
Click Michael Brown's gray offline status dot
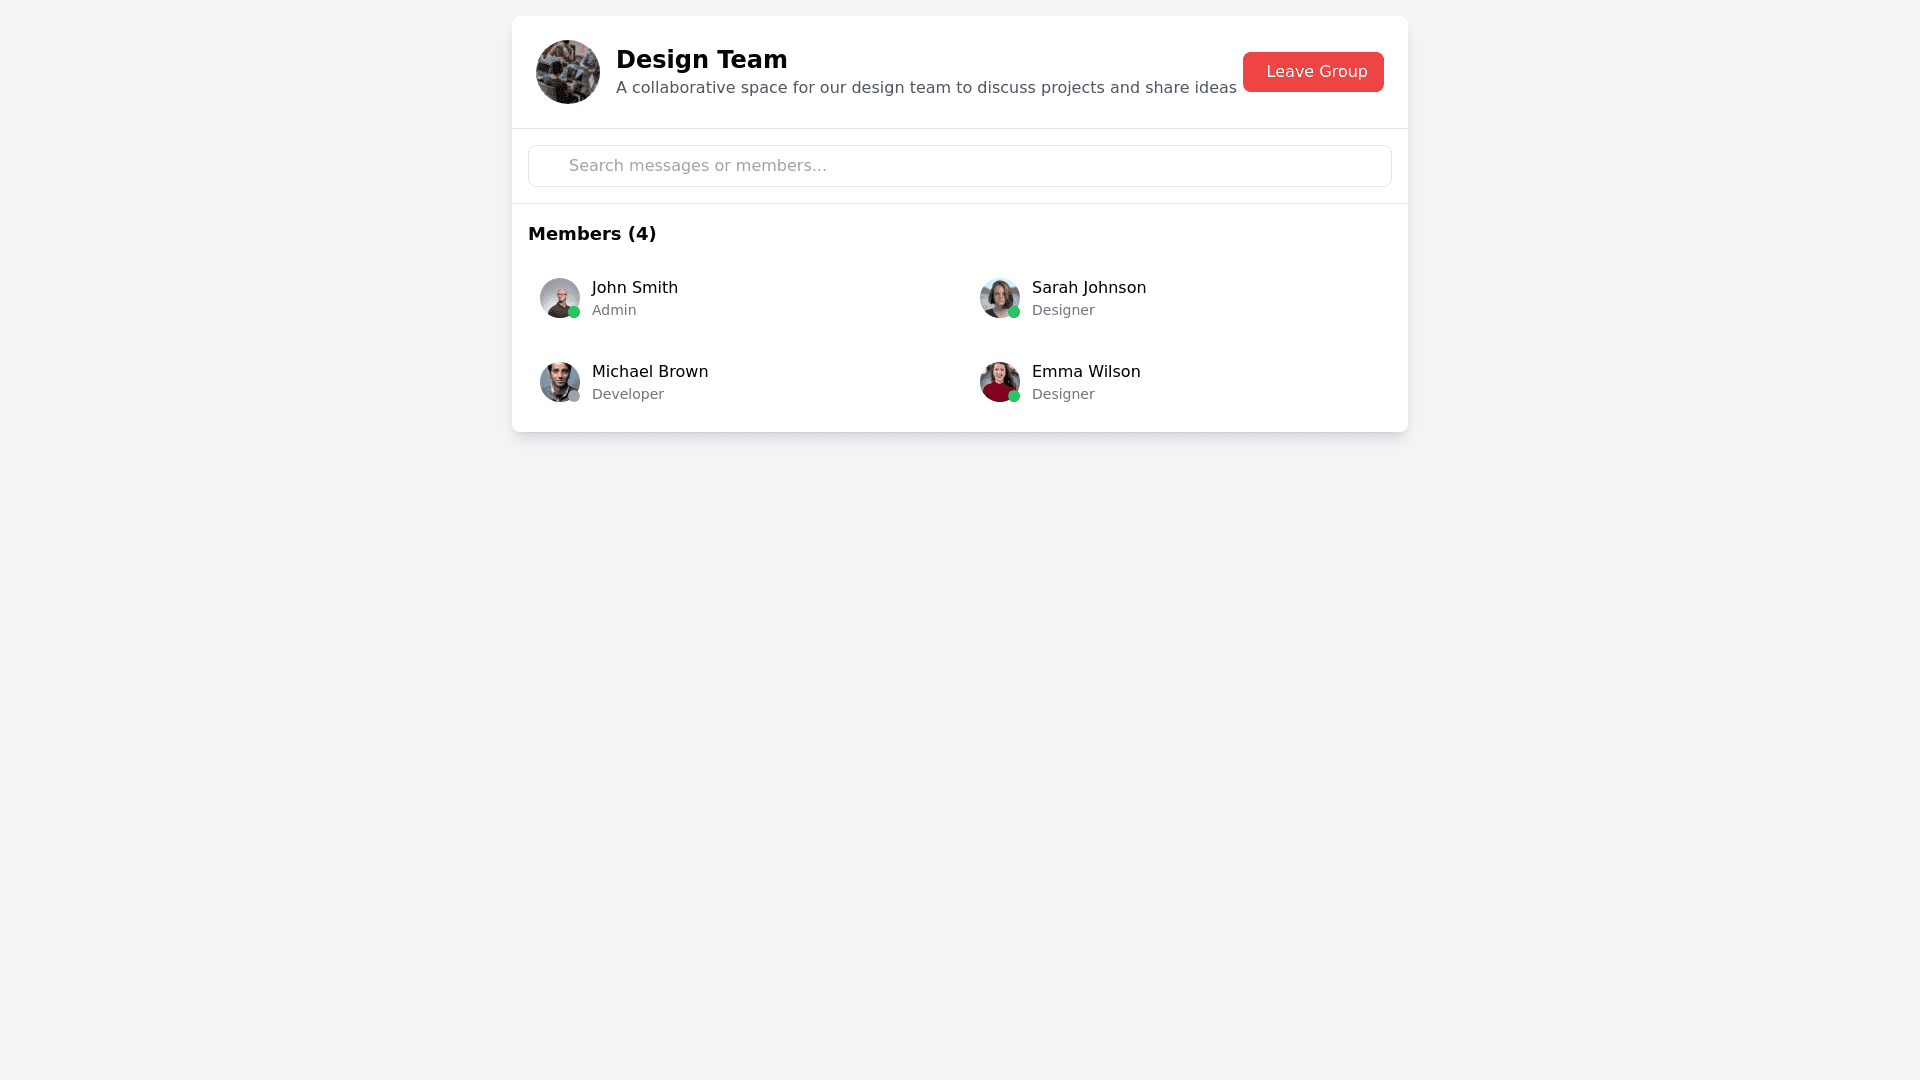574,396
